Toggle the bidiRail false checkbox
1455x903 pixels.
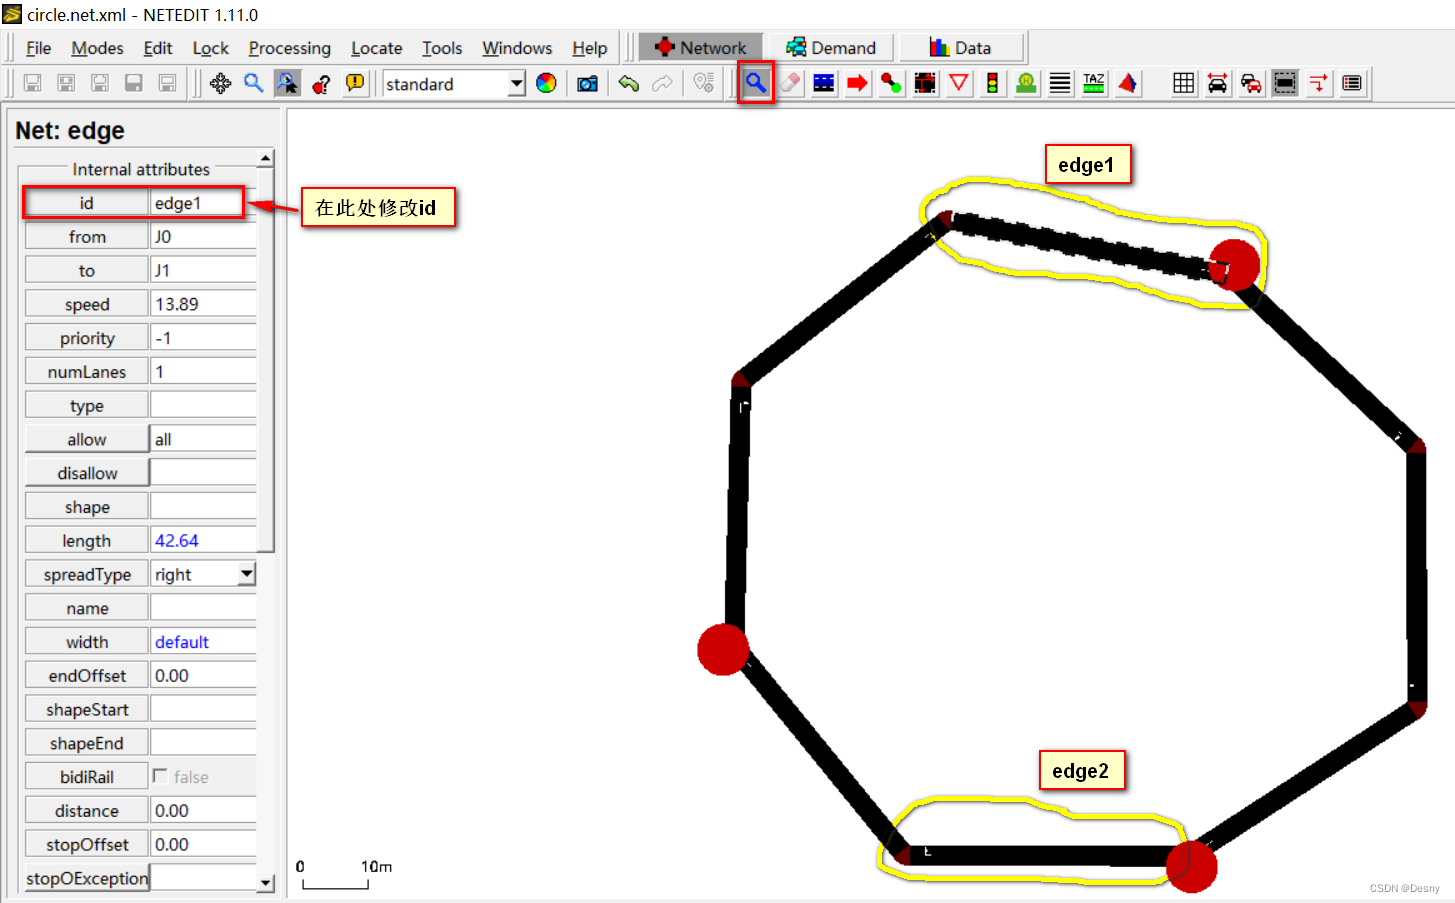click(160, 776)
